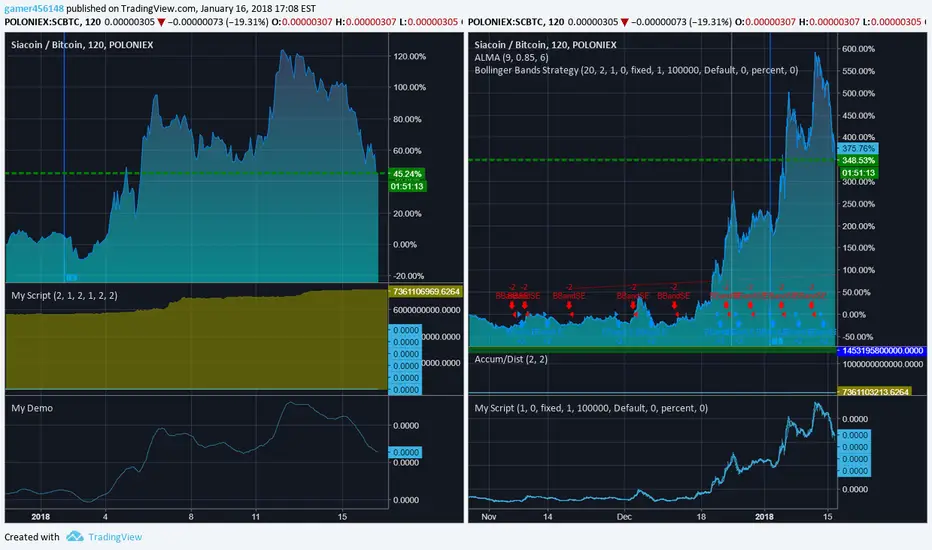
Task: Click the 80.00% axis label
Action: 407,120
